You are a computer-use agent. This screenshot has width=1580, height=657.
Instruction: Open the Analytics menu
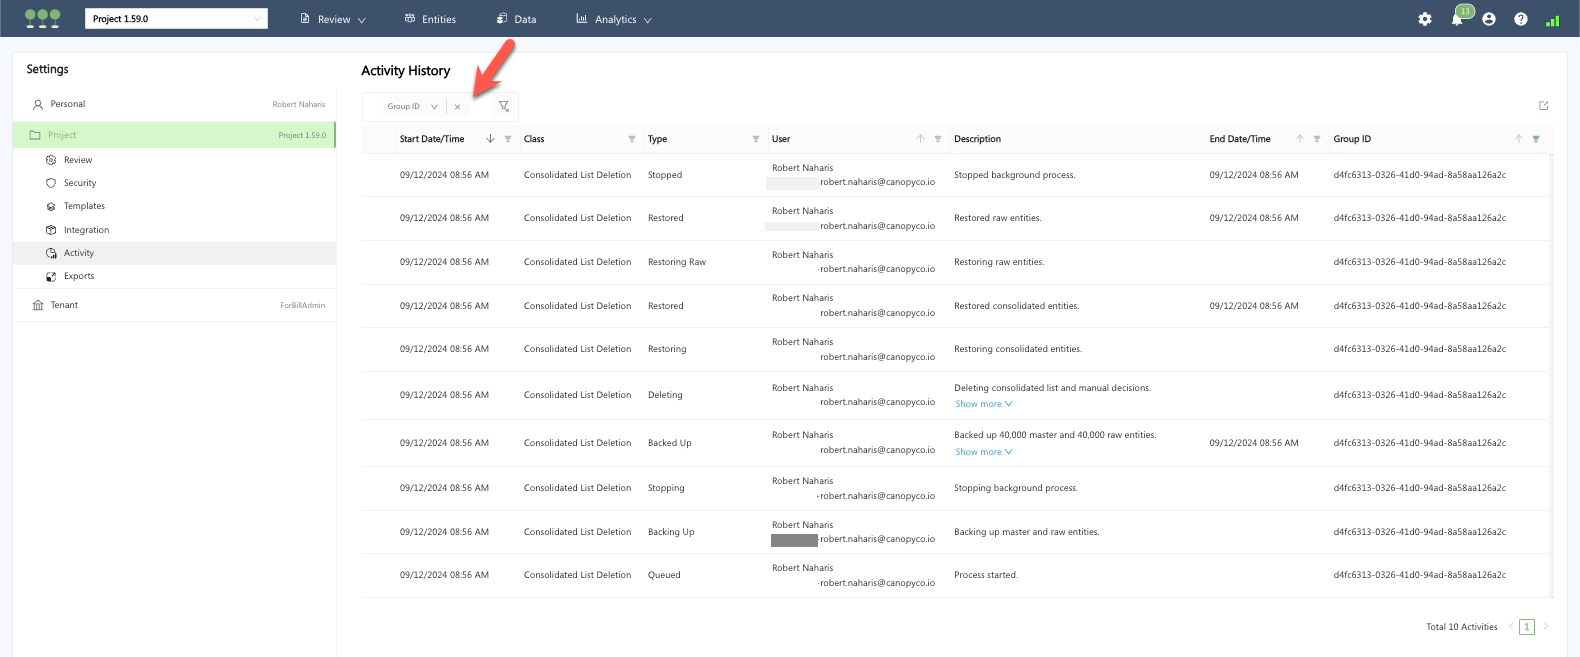pyautogui.click(x=614, y=19)
